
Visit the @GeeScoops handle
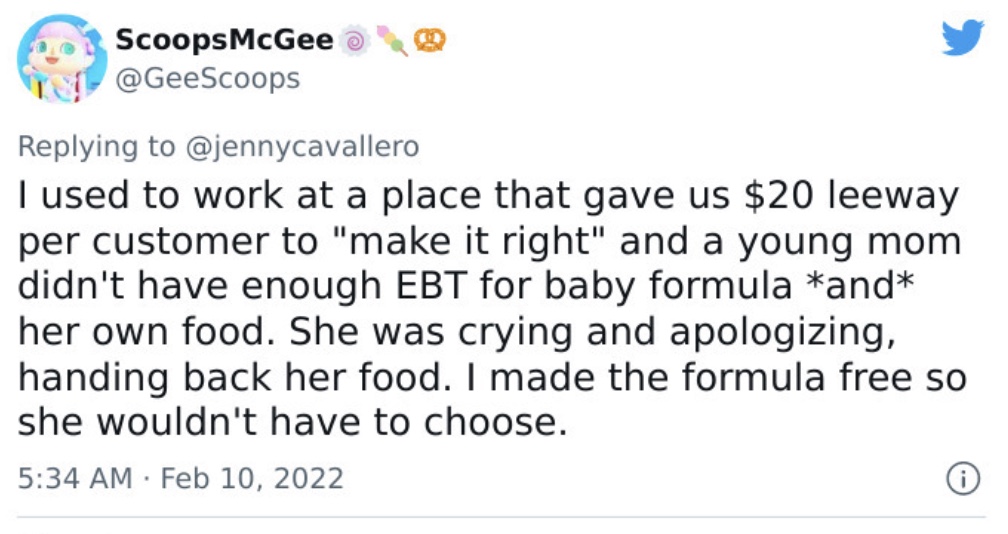pos(208,79)
